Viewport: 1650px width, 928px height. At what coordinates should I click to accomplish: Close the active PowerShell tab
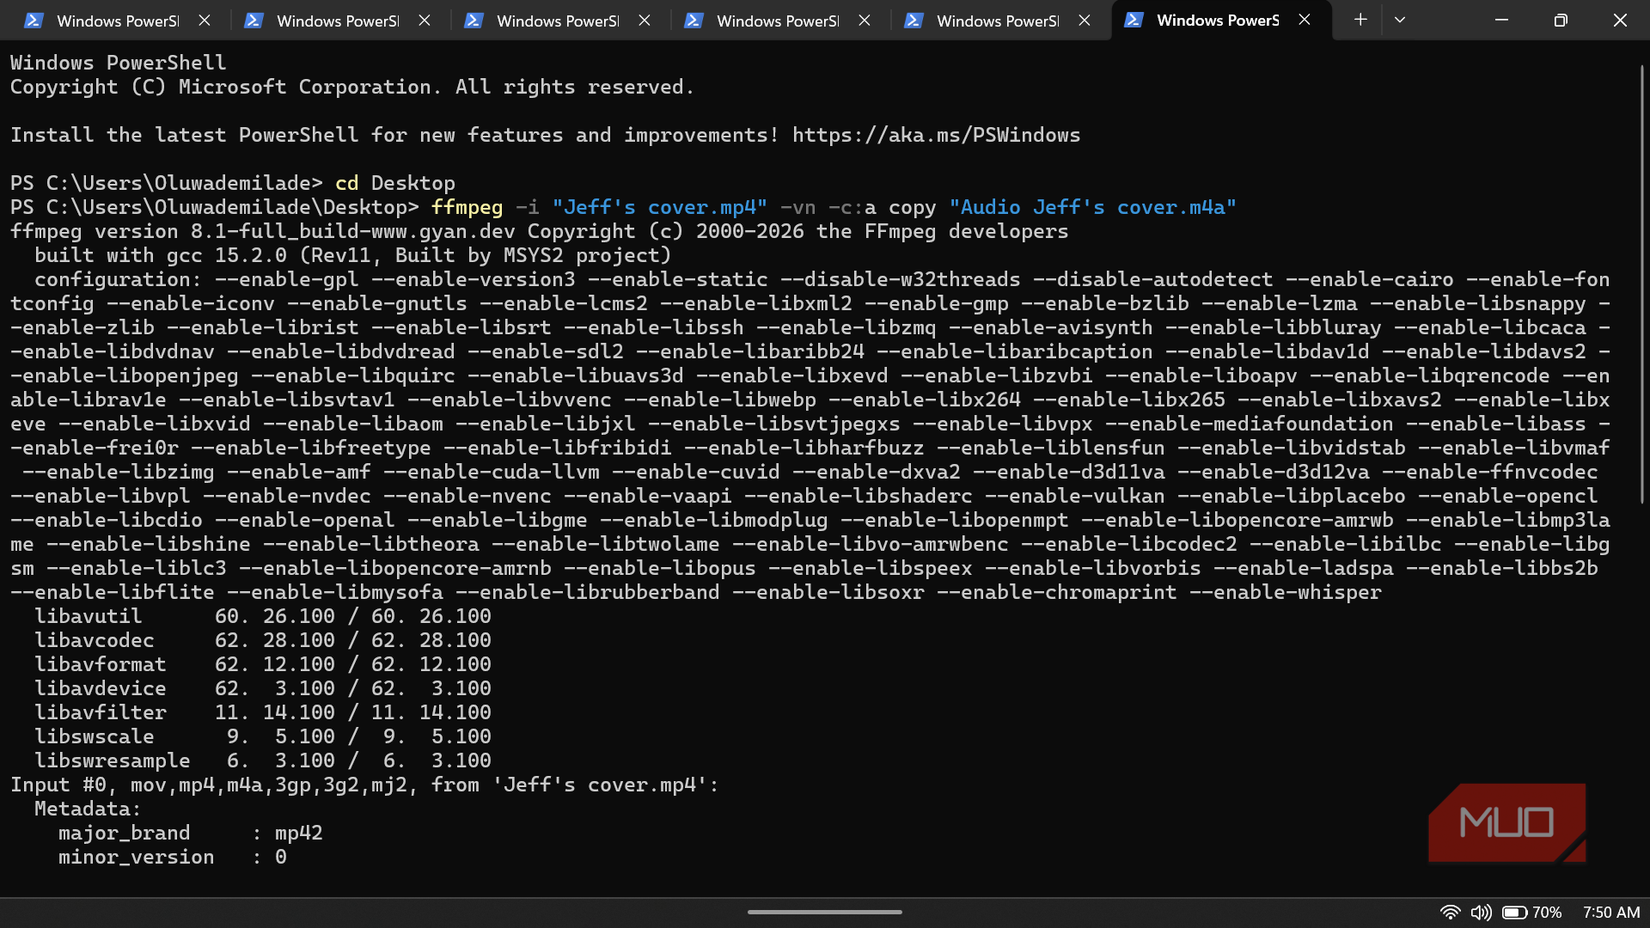[x=1304, y=19]
